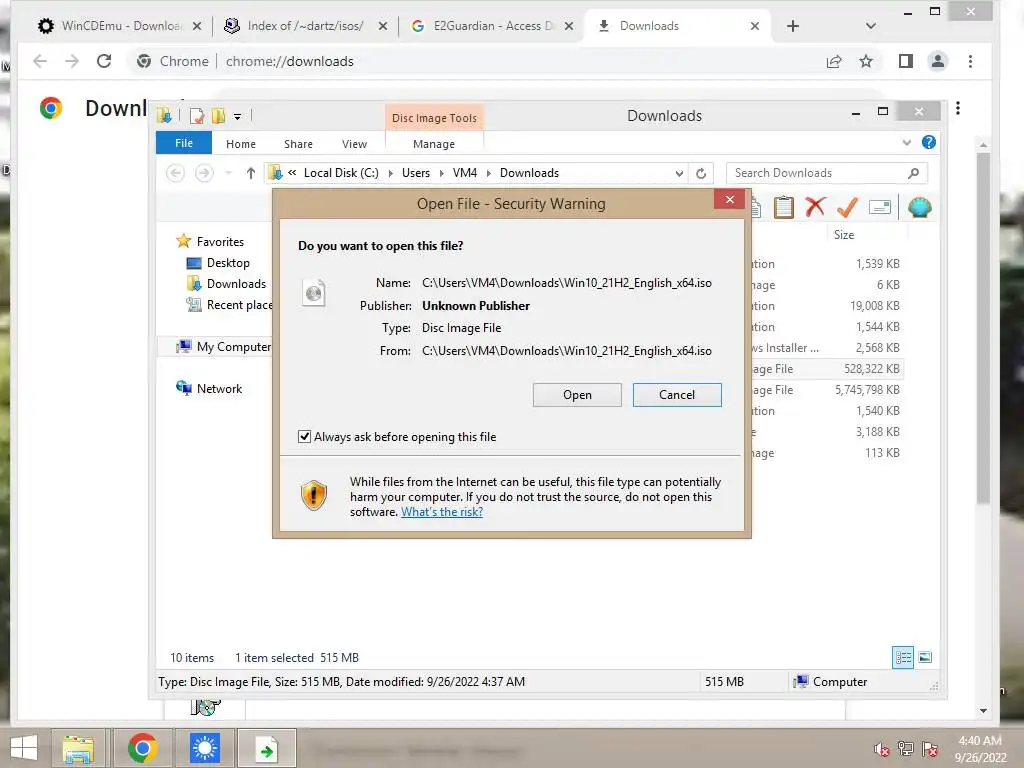Switch to WinCDEmu Chrome tab
The width and height of the screenshot is (1024, 768).
click(x=119, y=26)
